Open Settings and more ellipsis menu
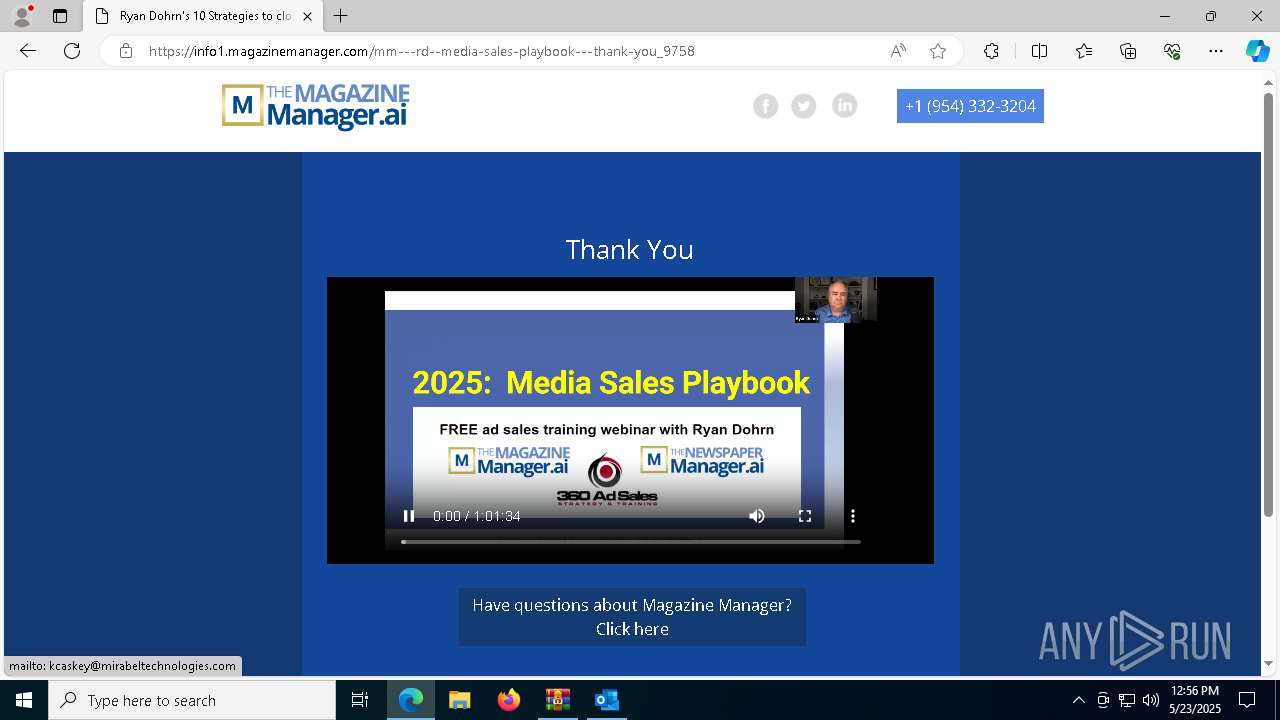 pos(1216,51)
